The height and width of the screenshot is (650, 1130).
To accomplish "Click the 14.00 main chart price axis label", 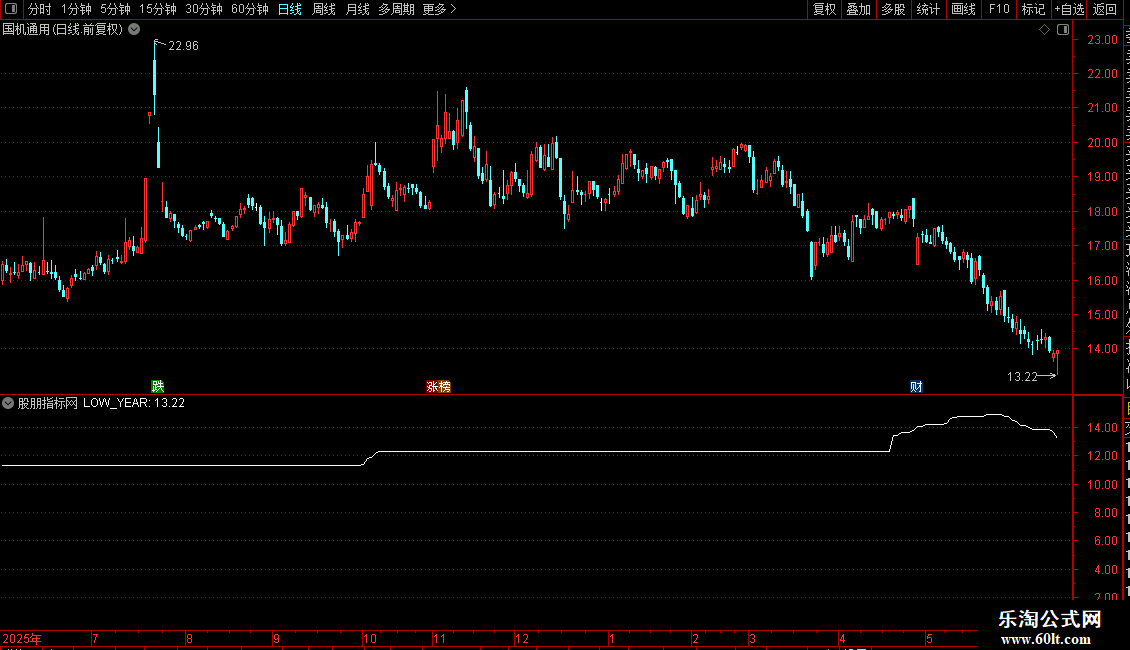I will click(1103, 349).
